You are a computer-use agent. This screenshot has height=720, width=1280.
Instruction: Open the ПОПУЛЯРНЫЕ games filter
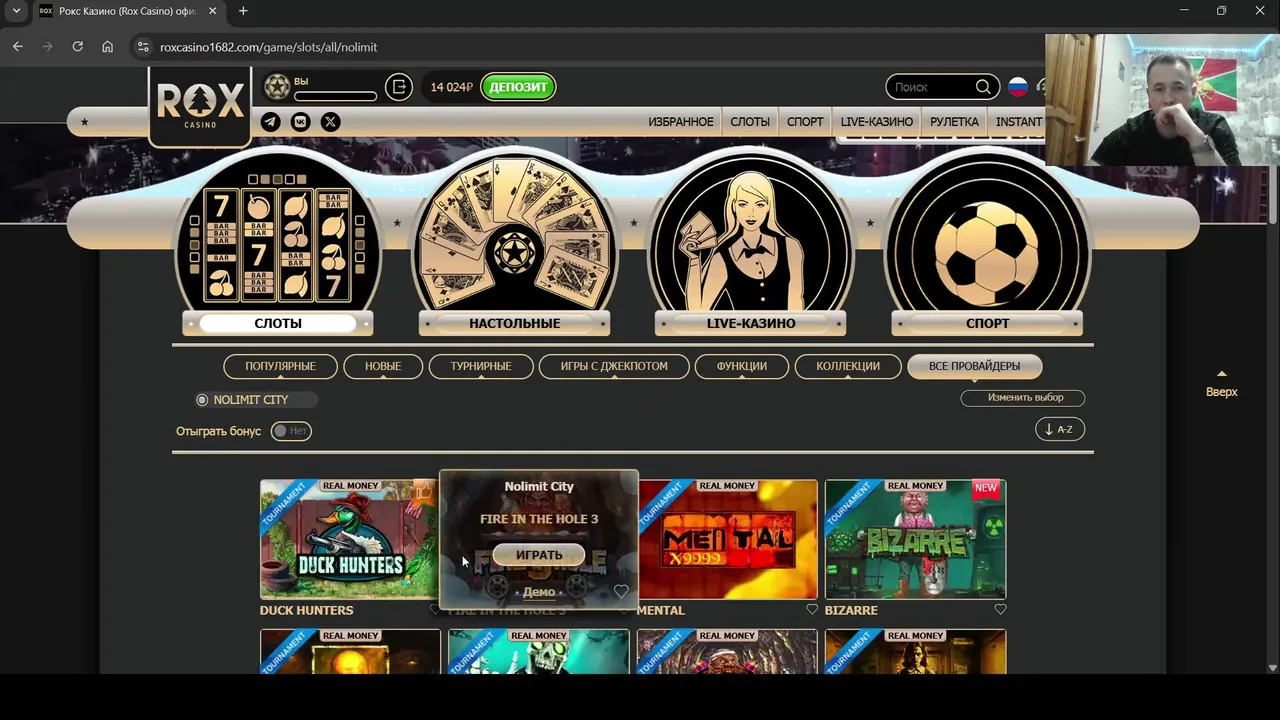pos(280,366)
